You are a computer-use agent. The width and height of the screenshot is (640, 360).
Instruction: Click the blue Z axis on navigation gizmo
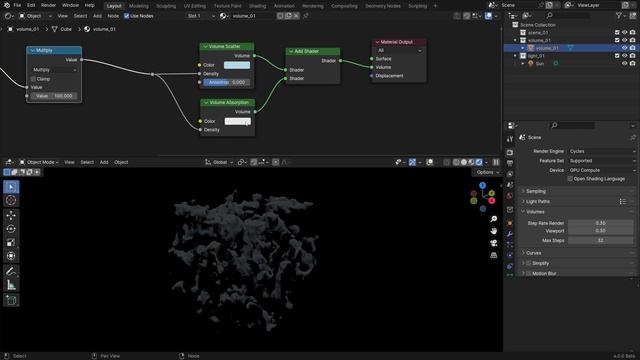(x=482, y=185)
